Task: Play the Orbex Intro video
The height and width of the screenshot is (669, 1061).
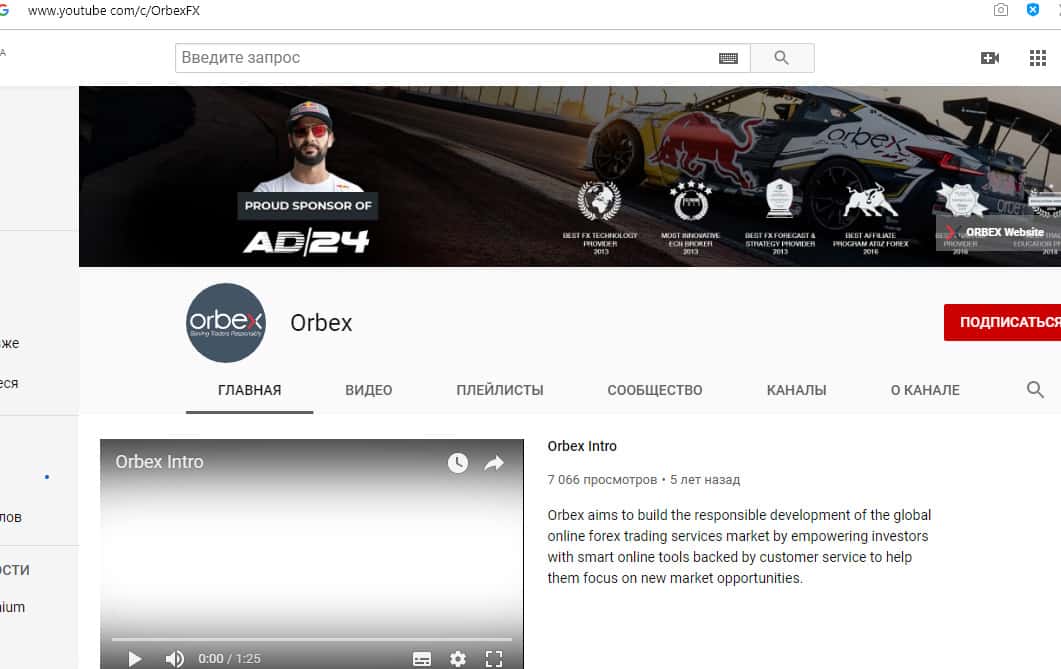Action: click(135, 658)
